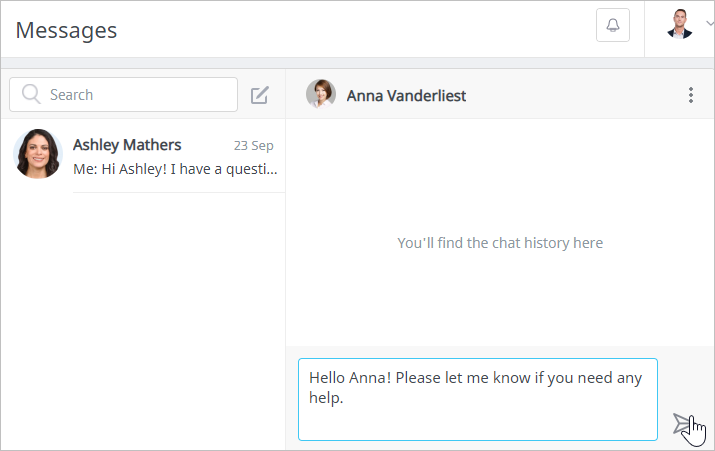The image size is (715, 451).
Task: Click the message preview 'Me: Hi Ashley!'
Action: tap(175, 169)
